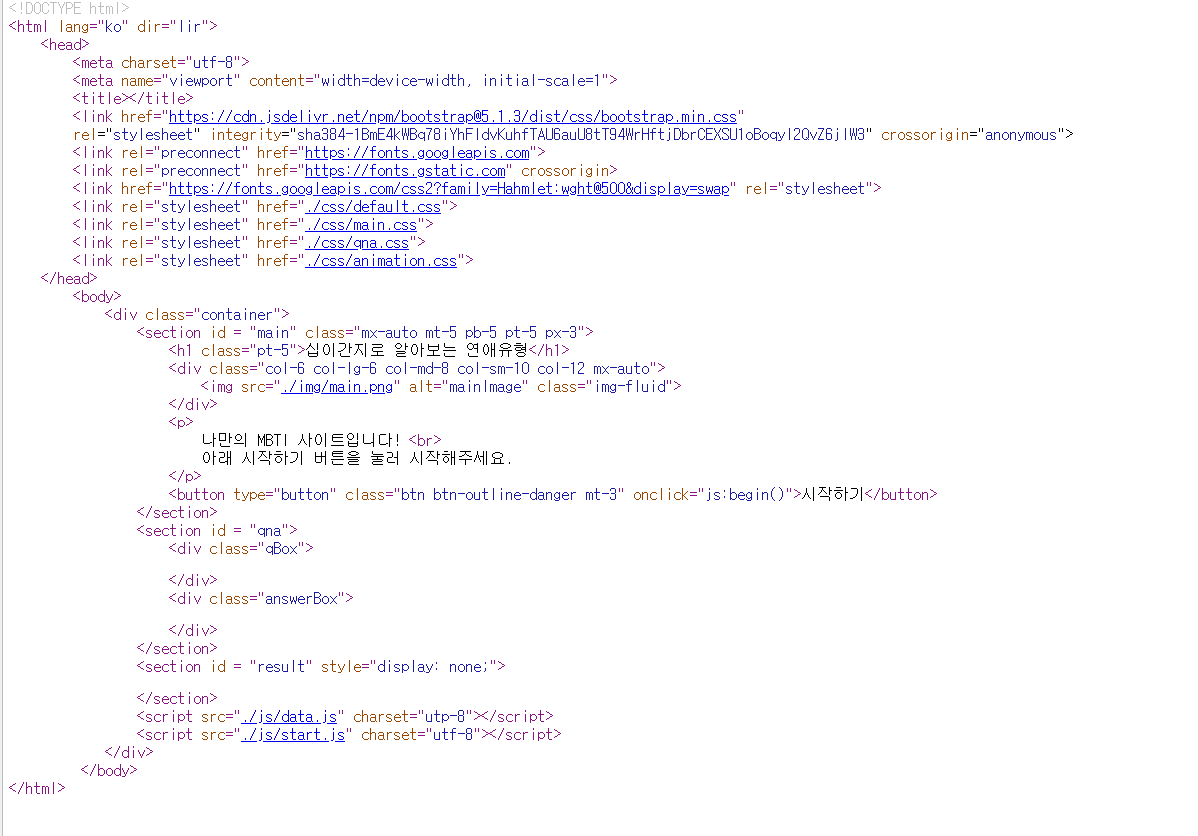Click the 시작하기 button text in code
The image size is (1198, 836).
[x=832, y=494]
